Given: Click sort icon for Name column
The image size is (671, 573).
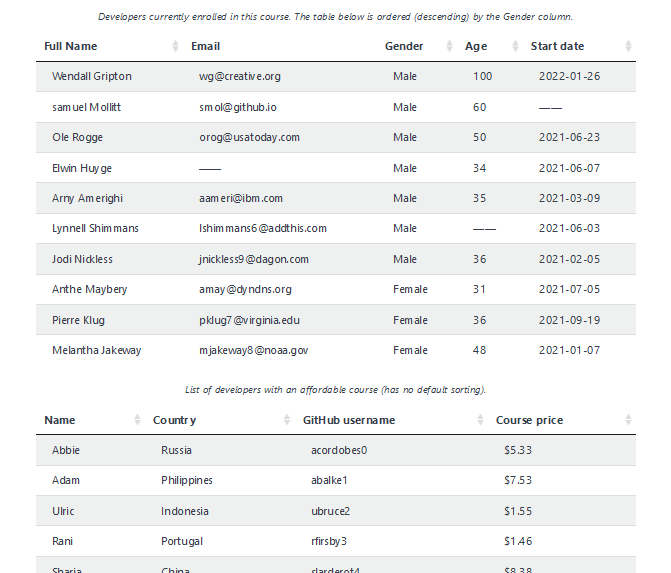Looking at the screenshot, I should pyautogui.click(x=137, y=421).
